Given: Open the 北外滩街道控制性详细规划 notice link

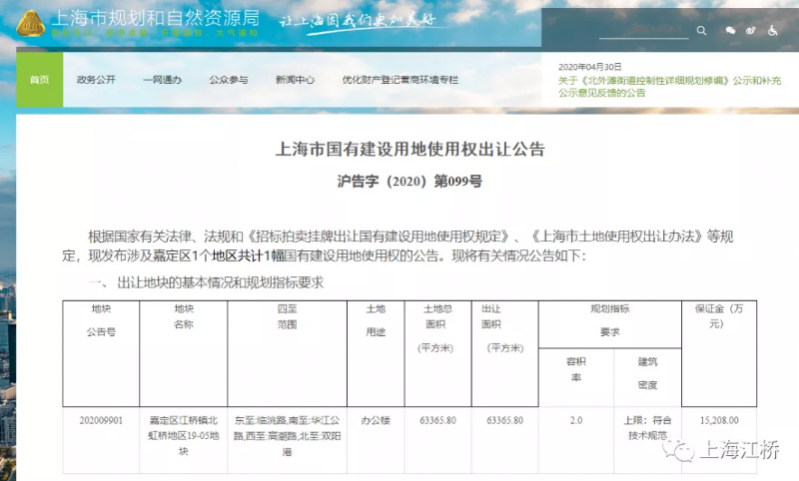Looking at the screenshot, I should tap(670, 87).
